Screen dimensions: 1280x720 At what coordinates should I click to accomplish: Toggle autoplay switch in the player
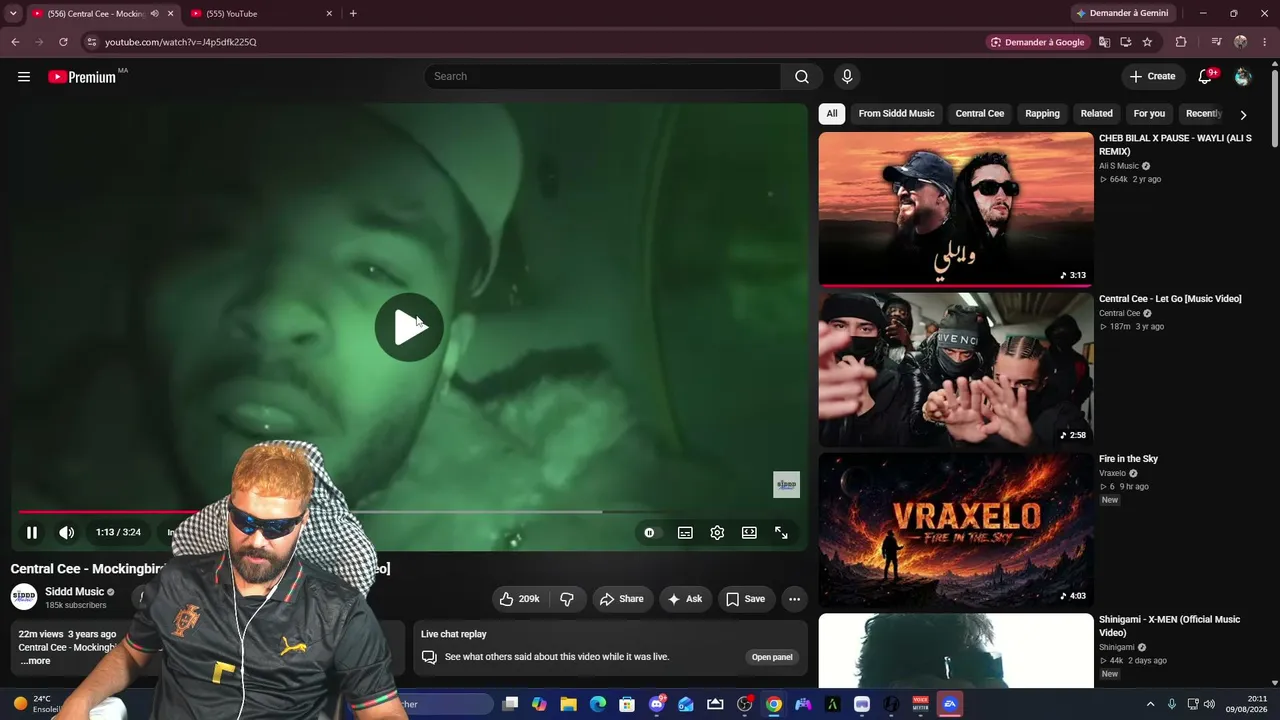(x=650, y=533)
